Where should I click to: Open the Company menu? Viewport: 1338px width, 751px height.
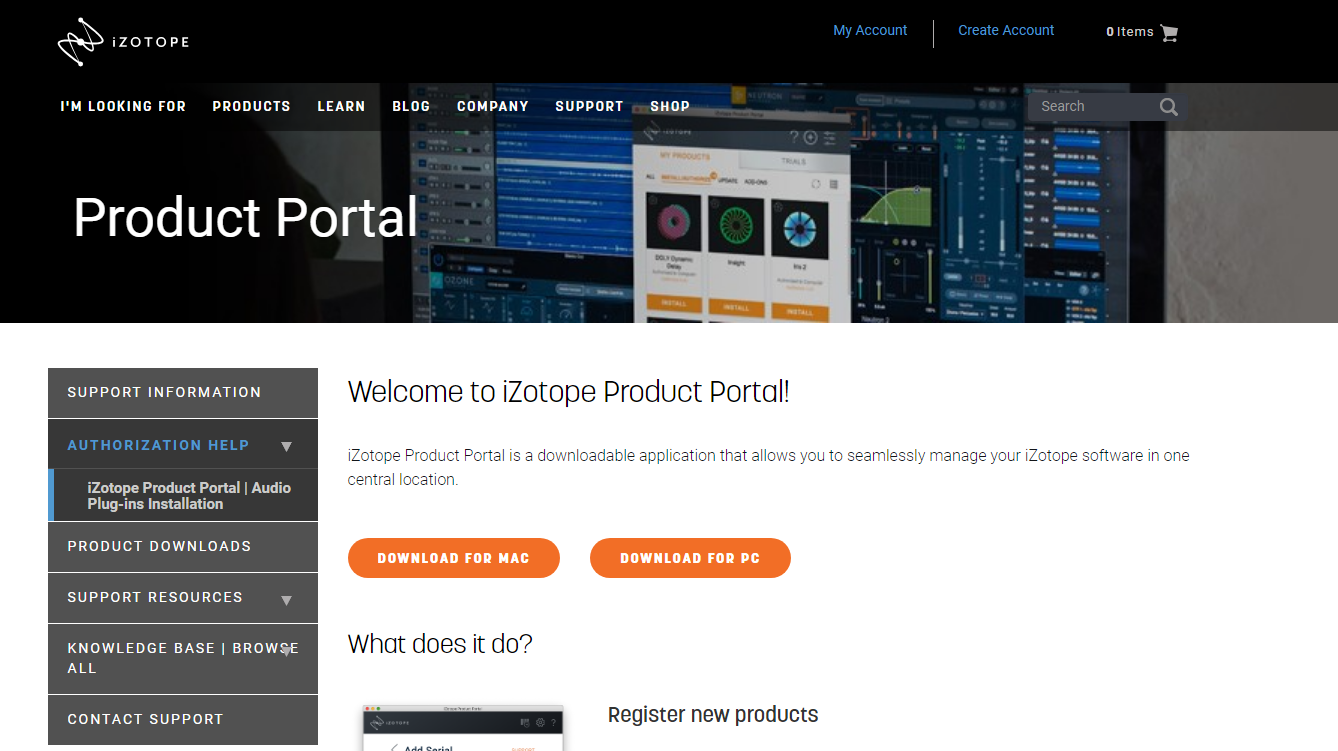tap(493, 106)
